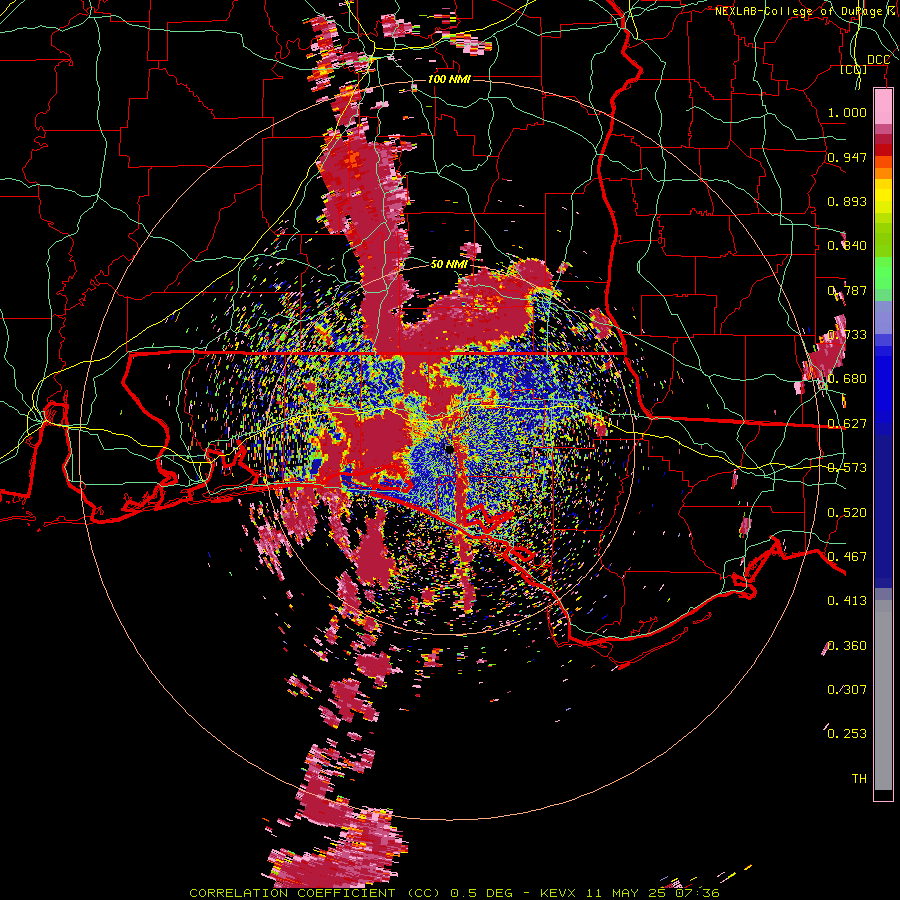900x900 pixels.
Task: Click the 0.467 color scale value
Action: click(x=847, y=556)
